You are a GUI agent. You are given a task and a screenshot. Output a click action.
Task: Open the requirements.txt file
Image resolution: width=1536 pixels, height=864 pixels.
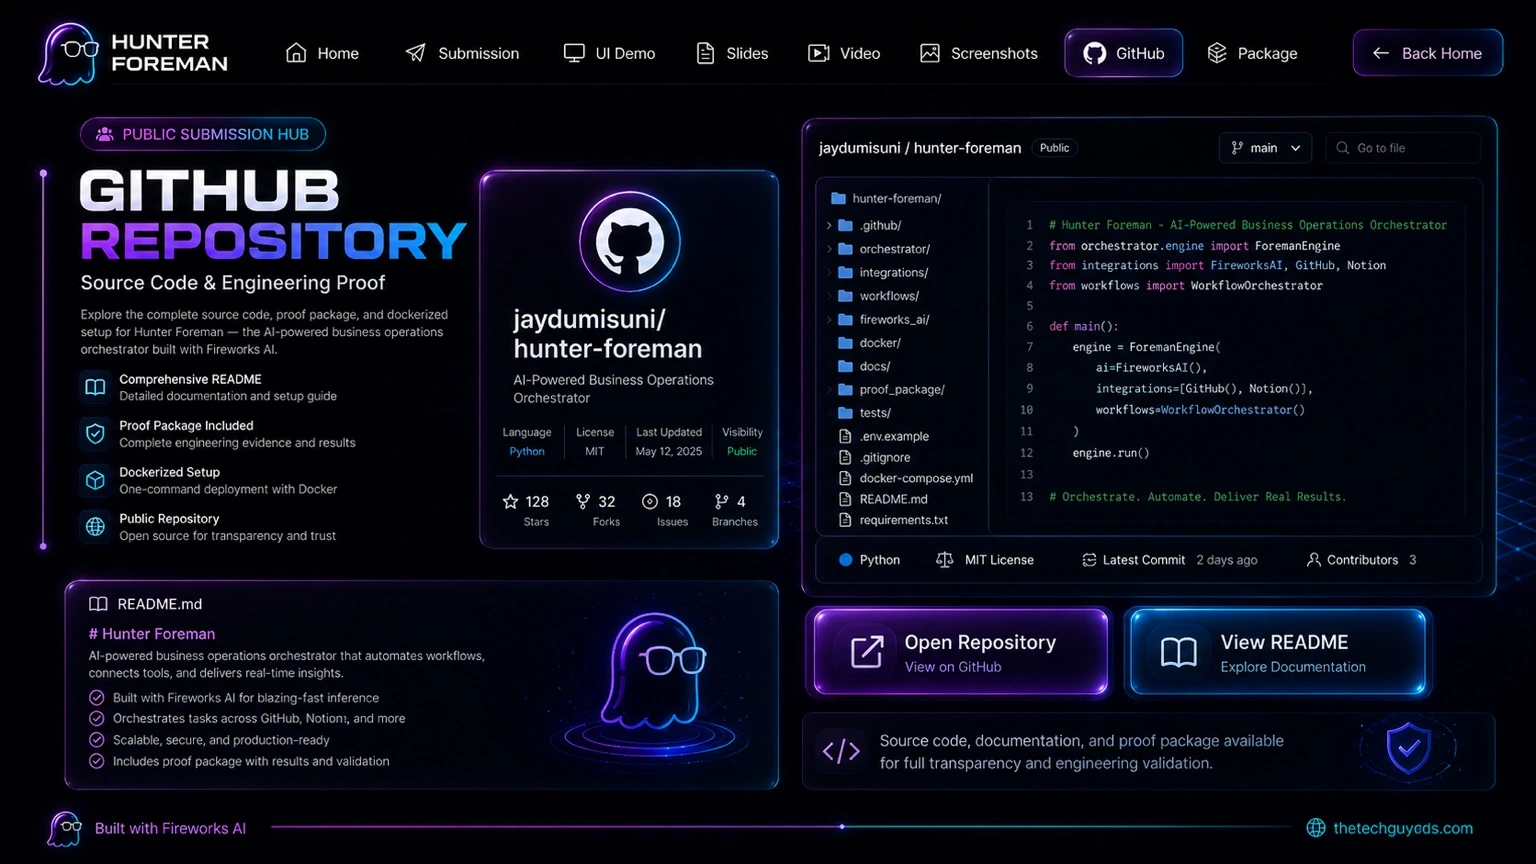pos(893,520)
